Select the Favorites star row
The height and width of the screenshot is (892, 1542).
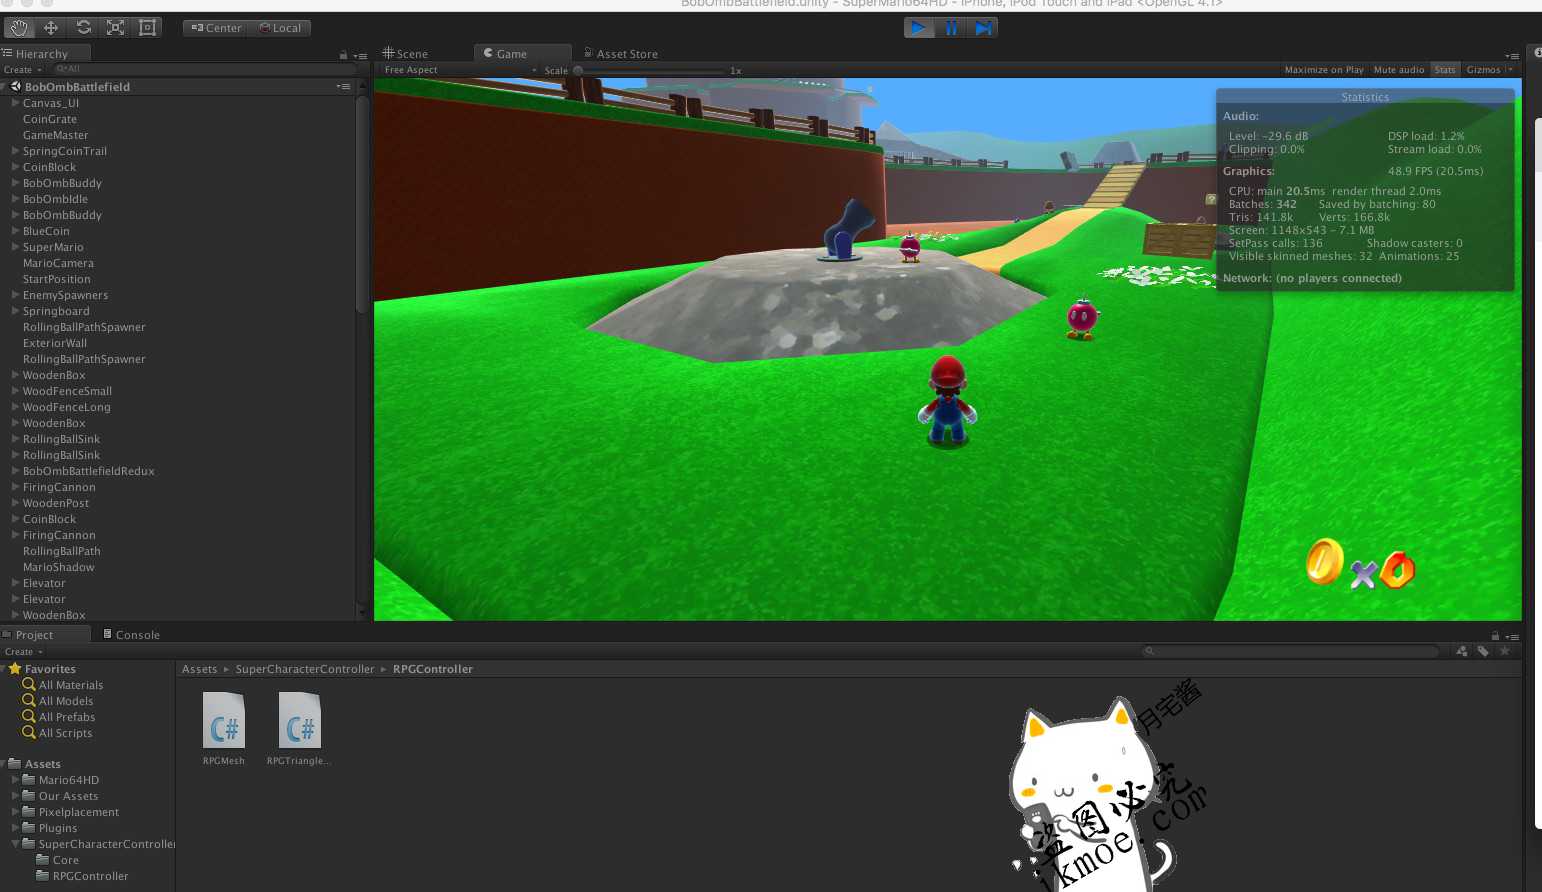pos(42,669)
